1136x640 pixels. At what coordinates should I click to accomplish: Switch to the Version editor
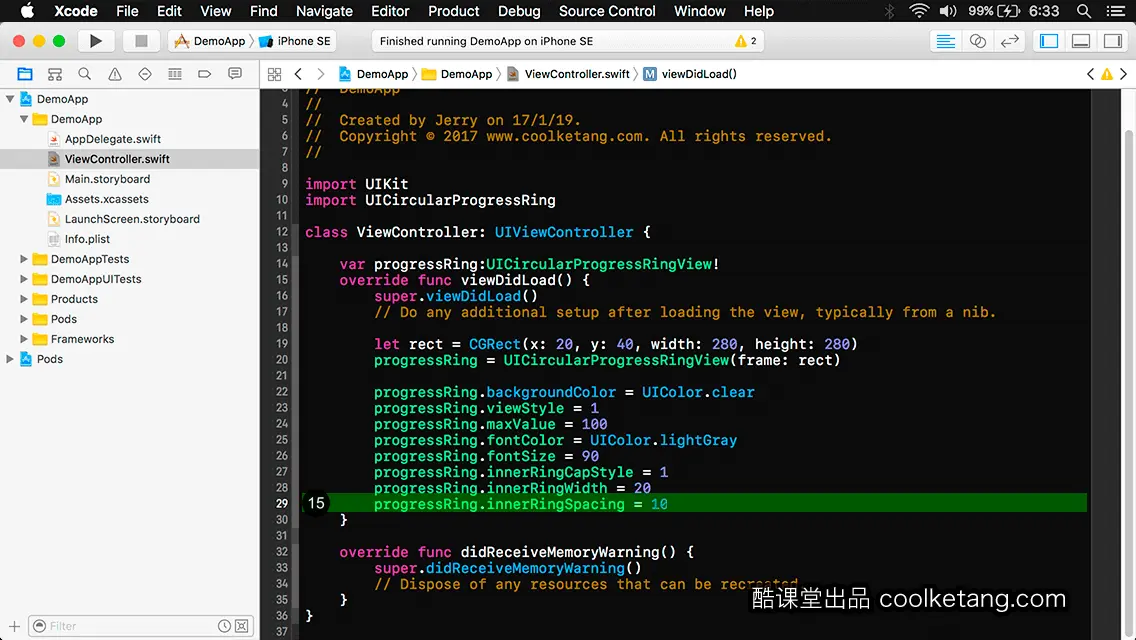(x=1010, y=41)
